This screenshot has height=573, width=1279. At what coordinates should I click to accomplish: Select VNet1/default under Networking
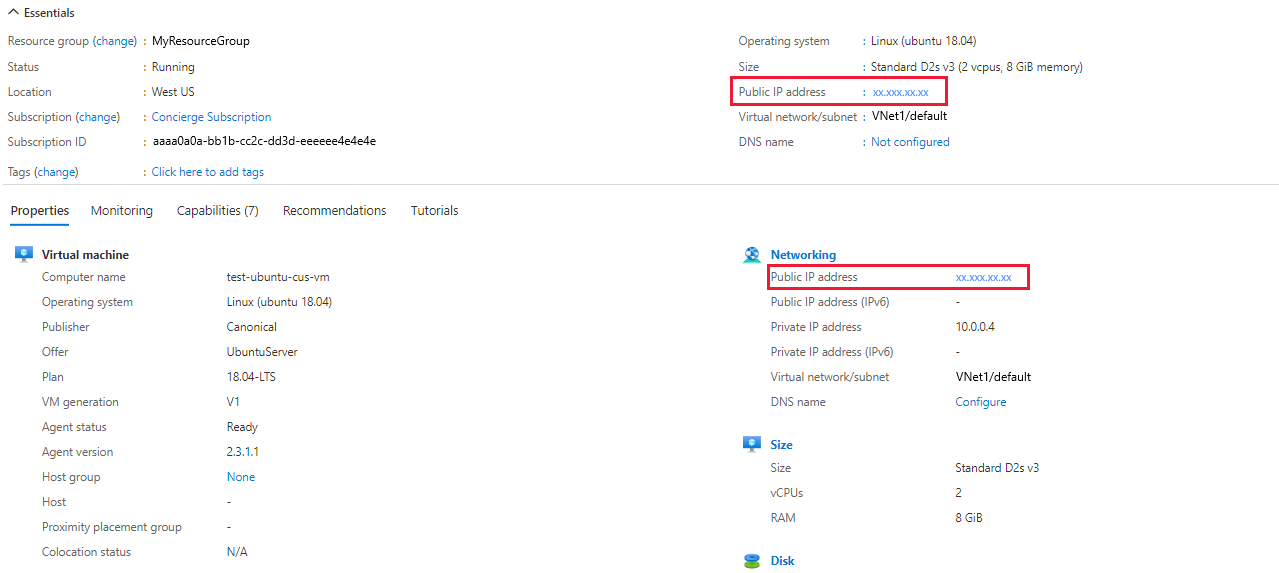(993, 377)
